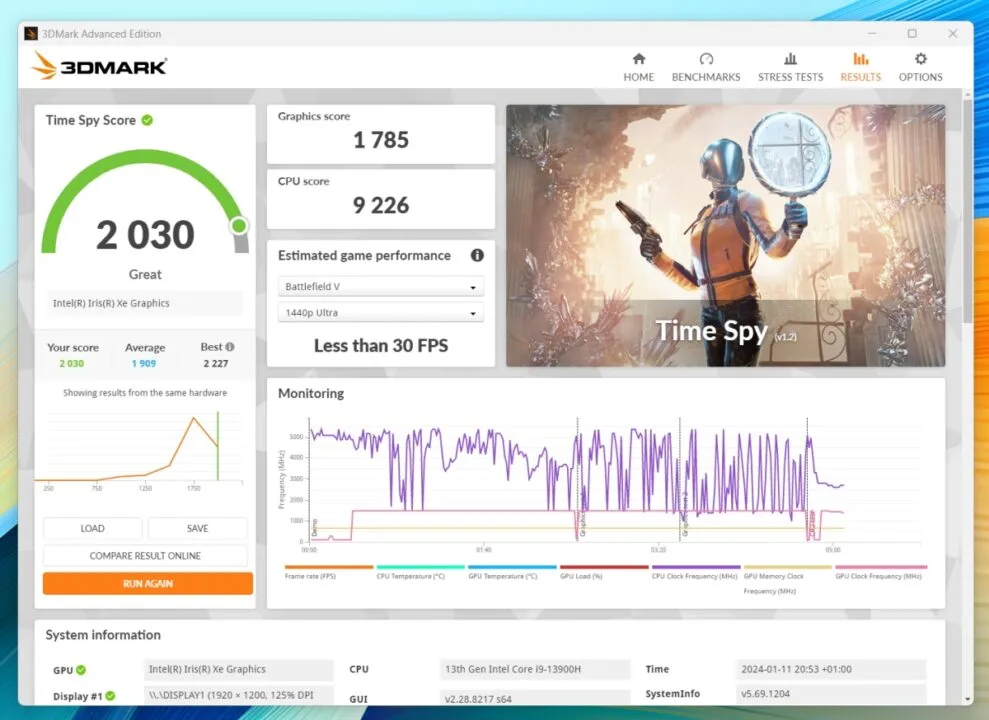
Task: Click the CPU Clock Frequency purple legend swatch
Action: point(696,567)
